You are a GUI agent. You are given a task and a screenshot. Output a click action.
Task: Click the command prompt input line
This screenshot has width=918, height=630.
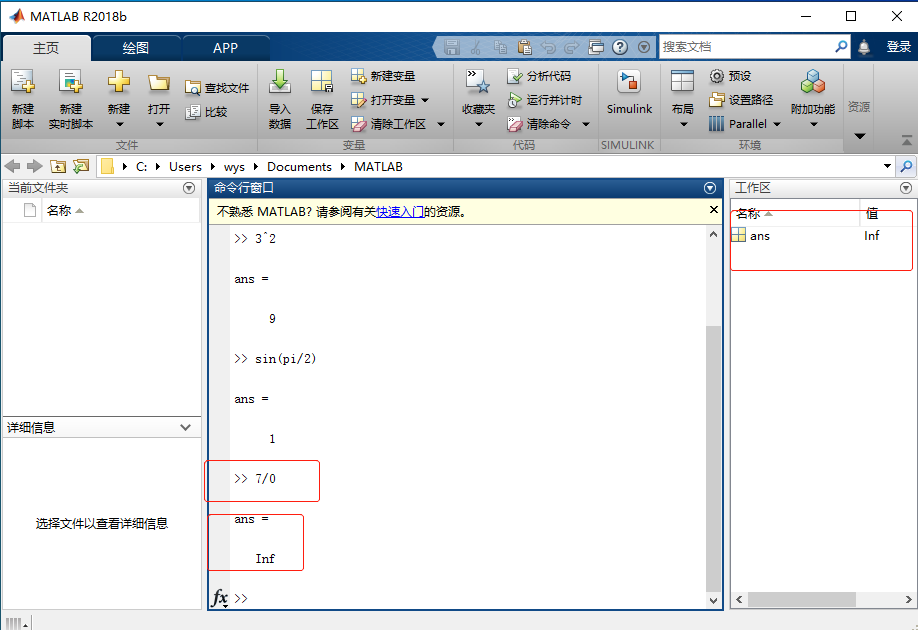pos(468,598)
